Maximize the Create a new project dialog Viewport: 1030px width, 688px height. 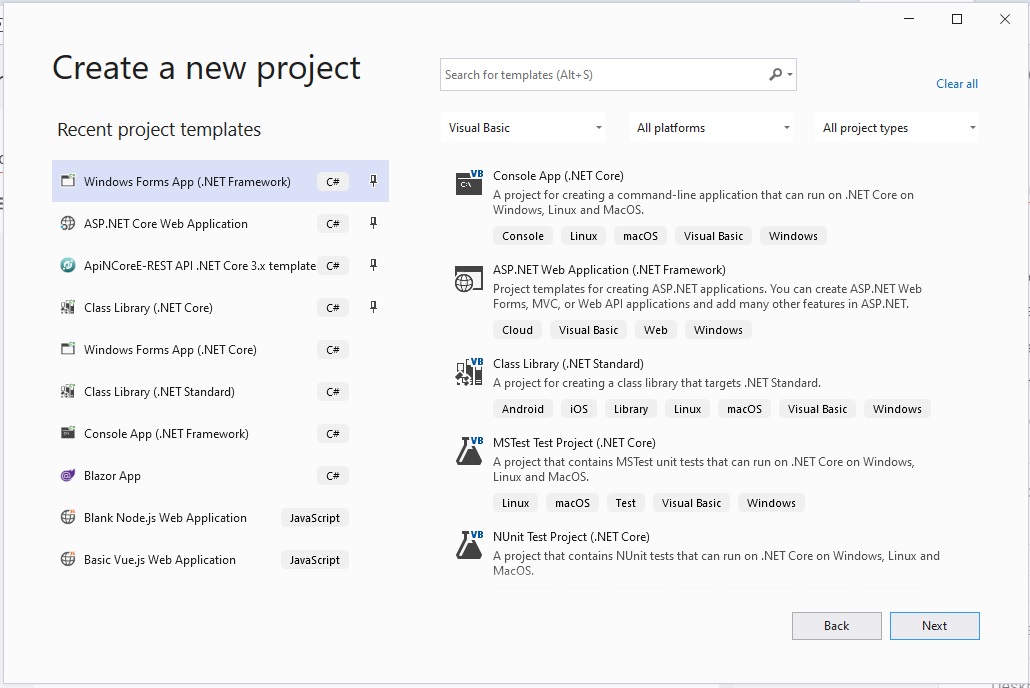click(x=956, y=19)
